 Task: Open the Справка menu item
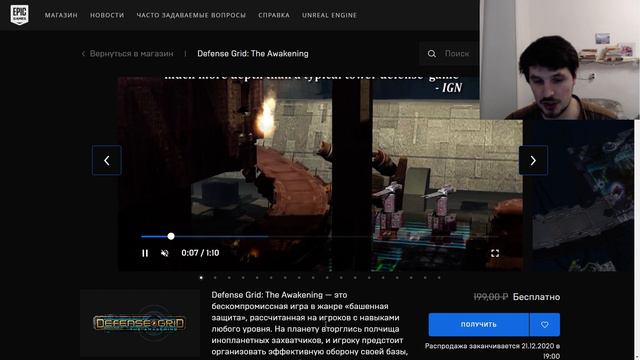click(274, 15)
